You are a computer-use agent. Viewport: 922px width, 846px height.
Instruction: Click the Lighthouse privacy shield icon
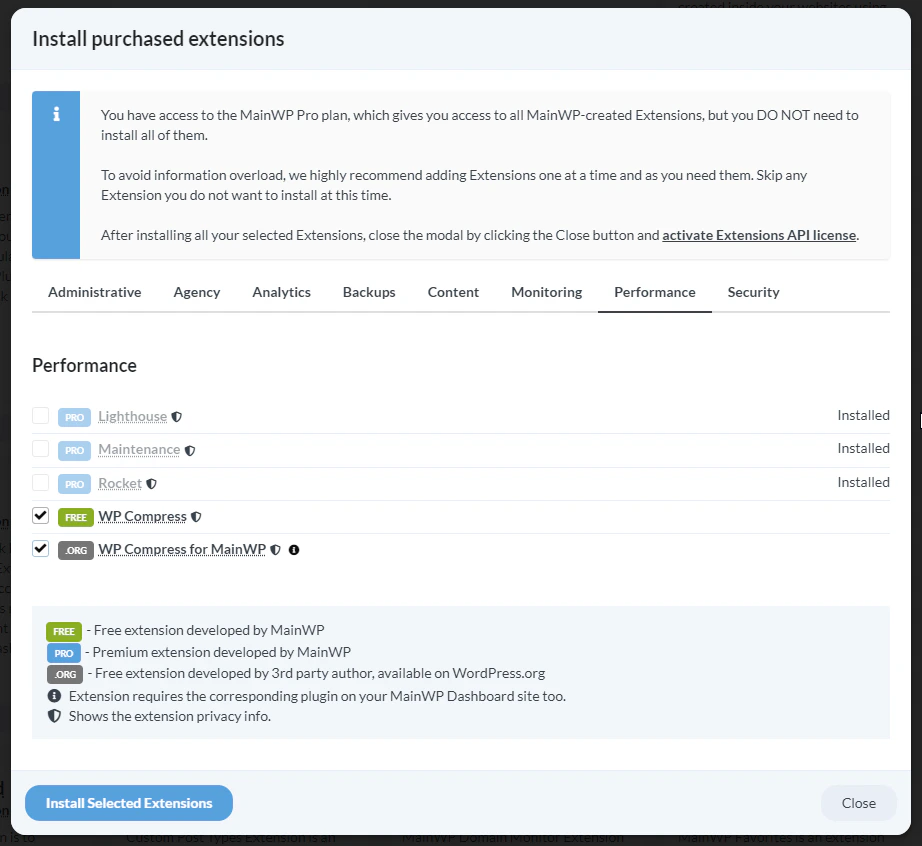click(x=176, y=417)
